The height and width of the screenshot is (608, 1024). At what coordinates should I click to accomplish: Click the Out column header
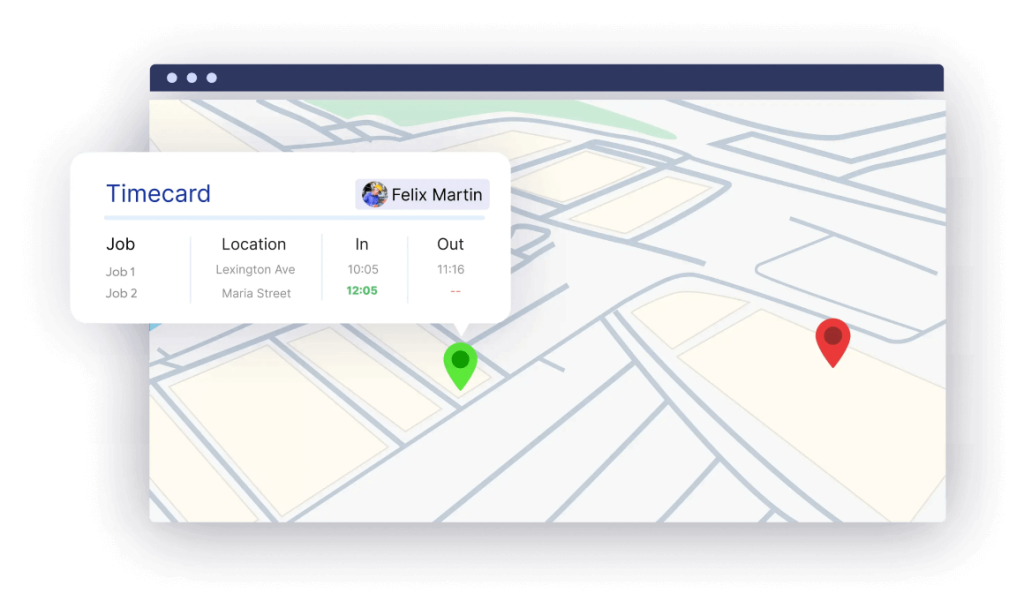coord(450,244)
